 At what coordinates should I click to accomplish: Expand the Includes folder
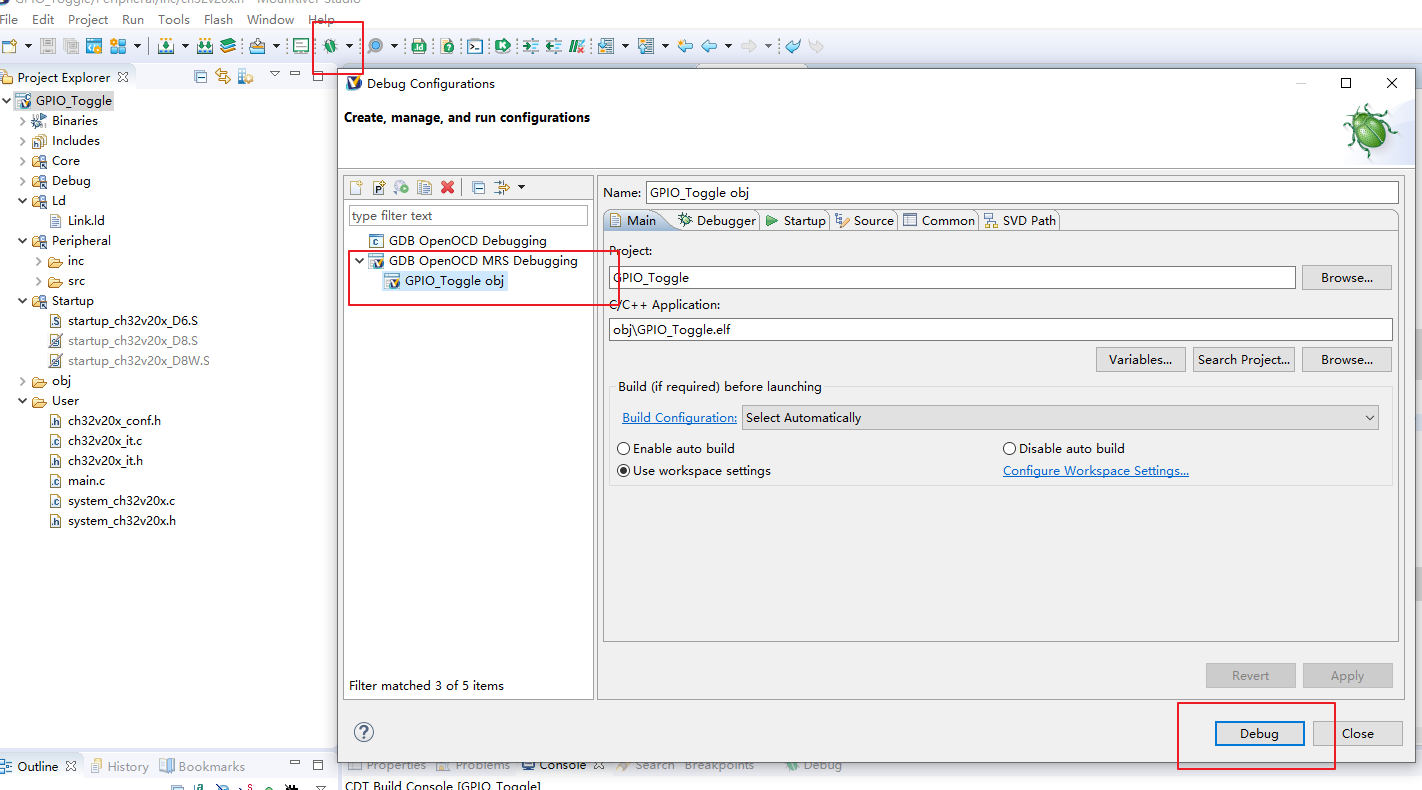[x=23, y=140]
